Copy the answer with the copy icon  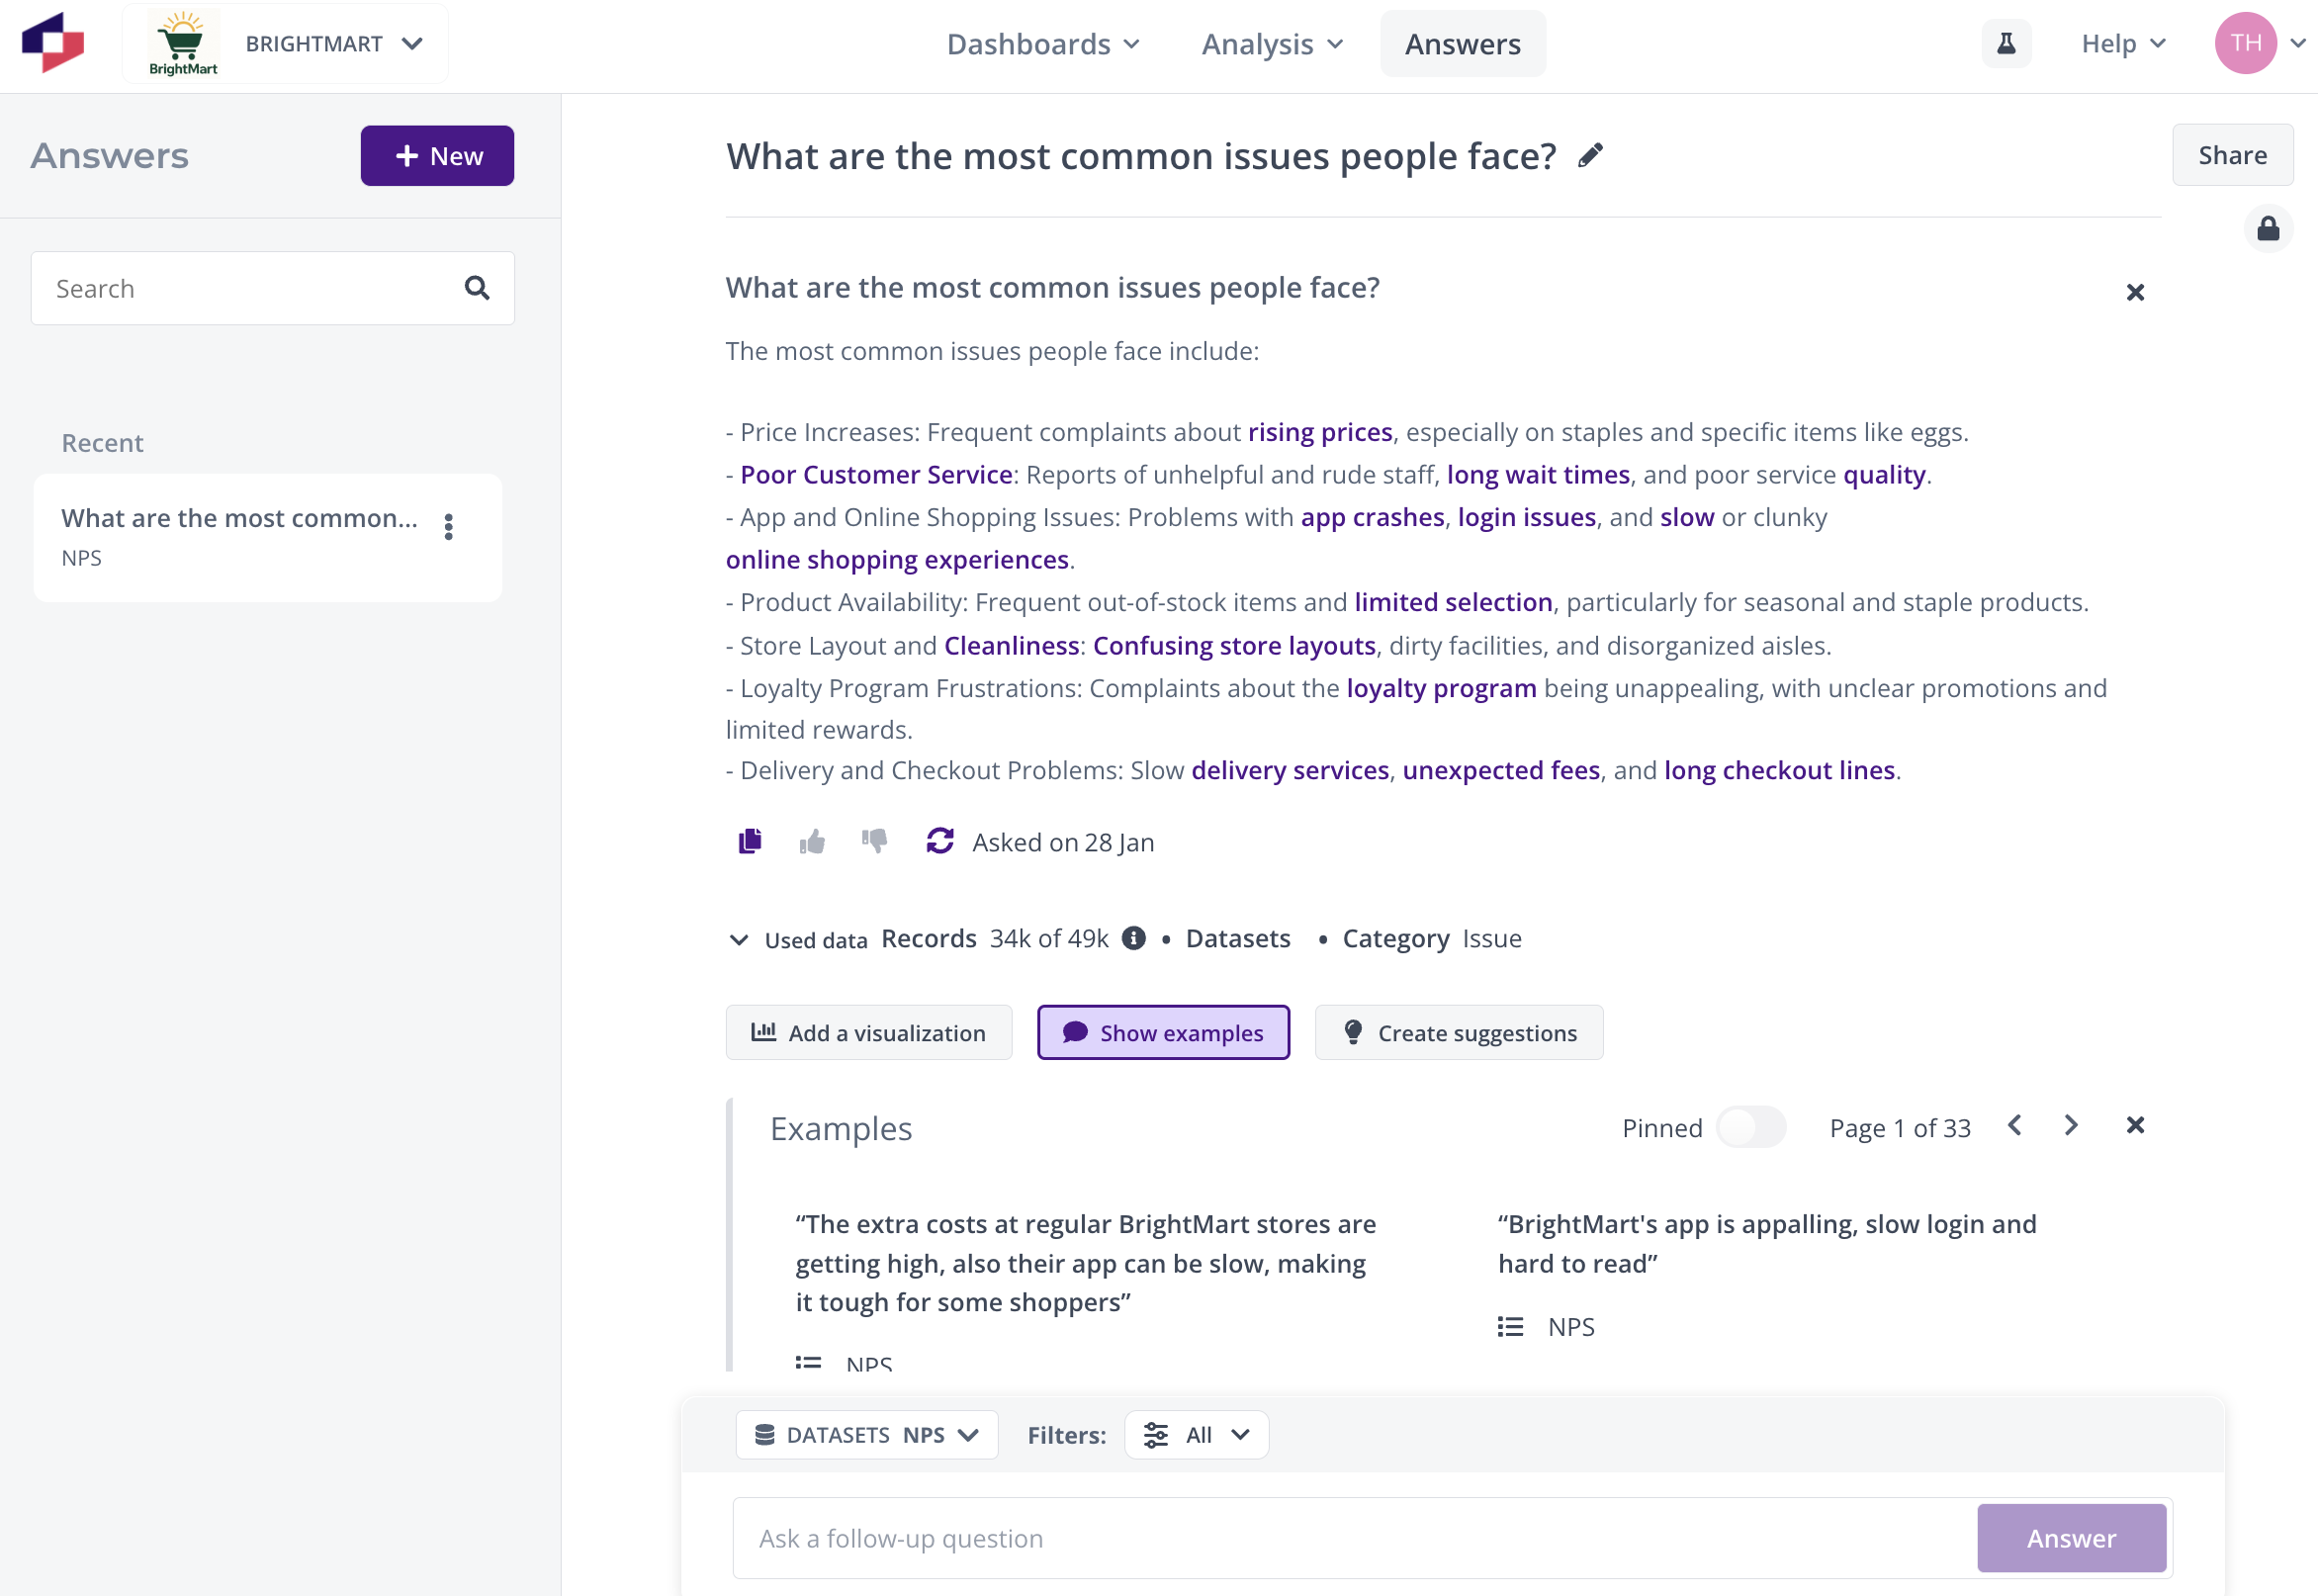[750, 842]
